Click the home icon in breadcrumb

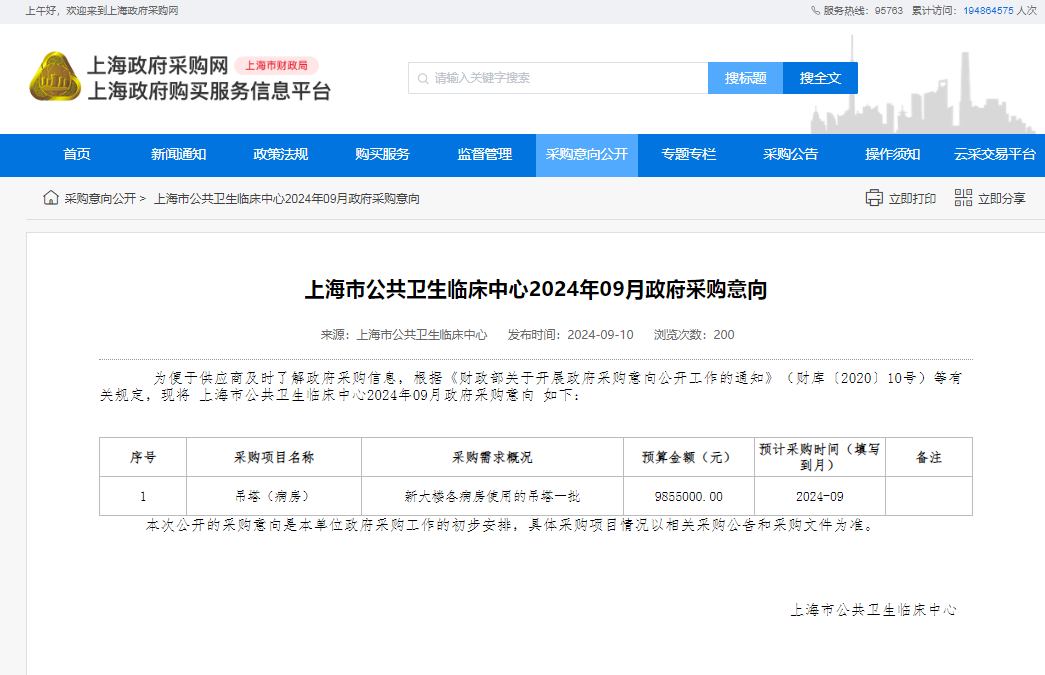pyautogui.click(x=51, y=198)
